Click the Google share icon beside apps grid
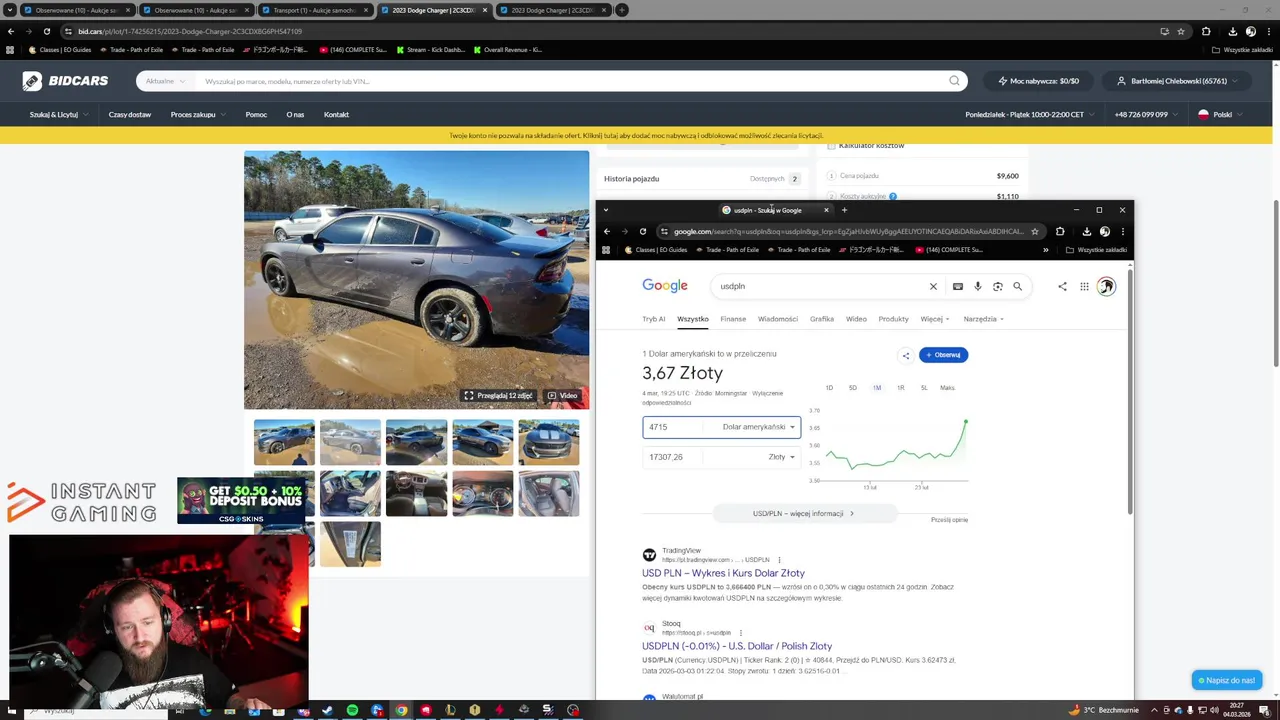 (1062, 286)
